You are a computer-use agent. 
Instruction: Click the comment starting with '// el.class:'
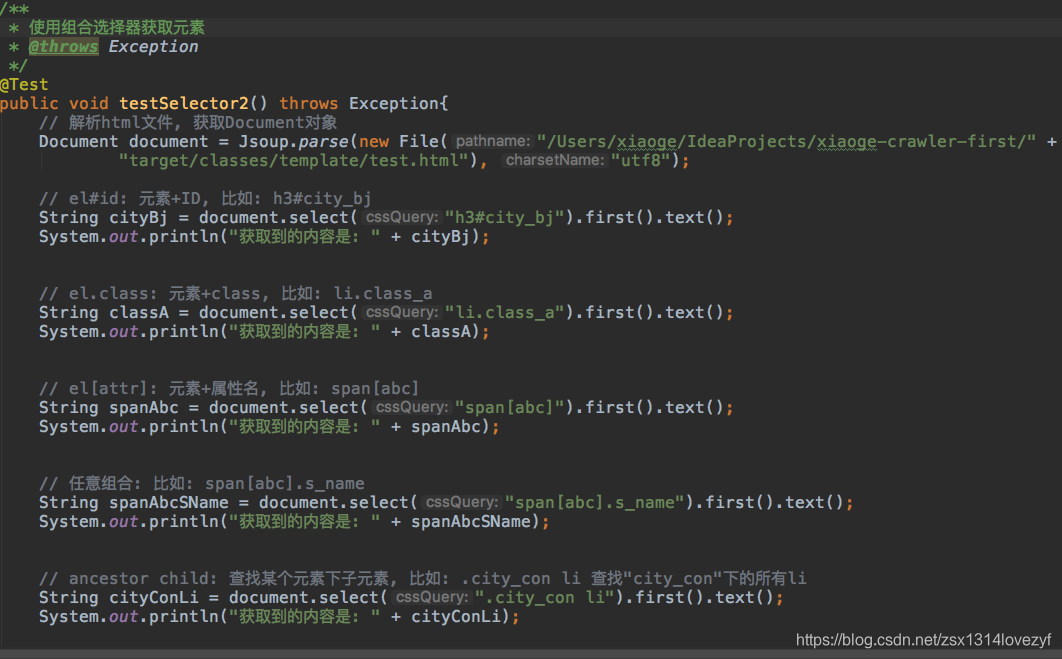click(x=235, y=293)
